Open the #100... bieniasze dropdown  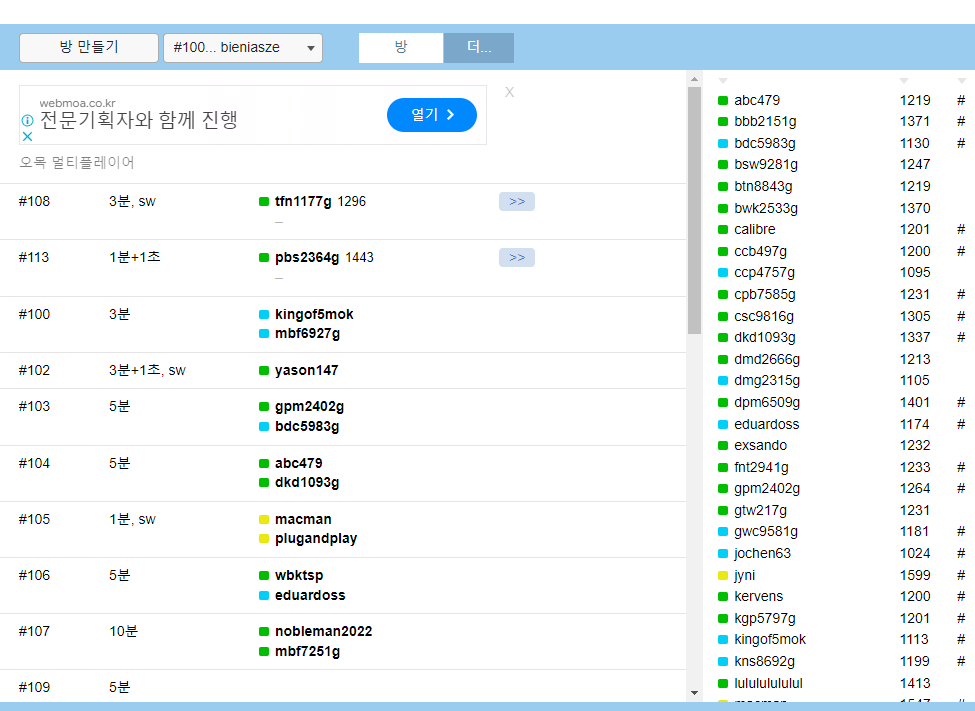click(243, 48)
